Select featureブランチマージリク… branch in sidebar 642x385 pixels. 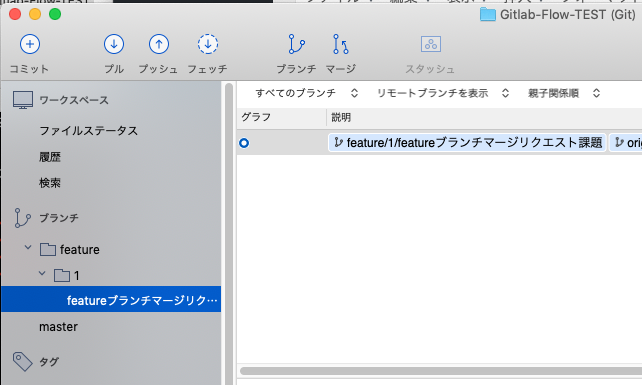(x=111, y=299)
